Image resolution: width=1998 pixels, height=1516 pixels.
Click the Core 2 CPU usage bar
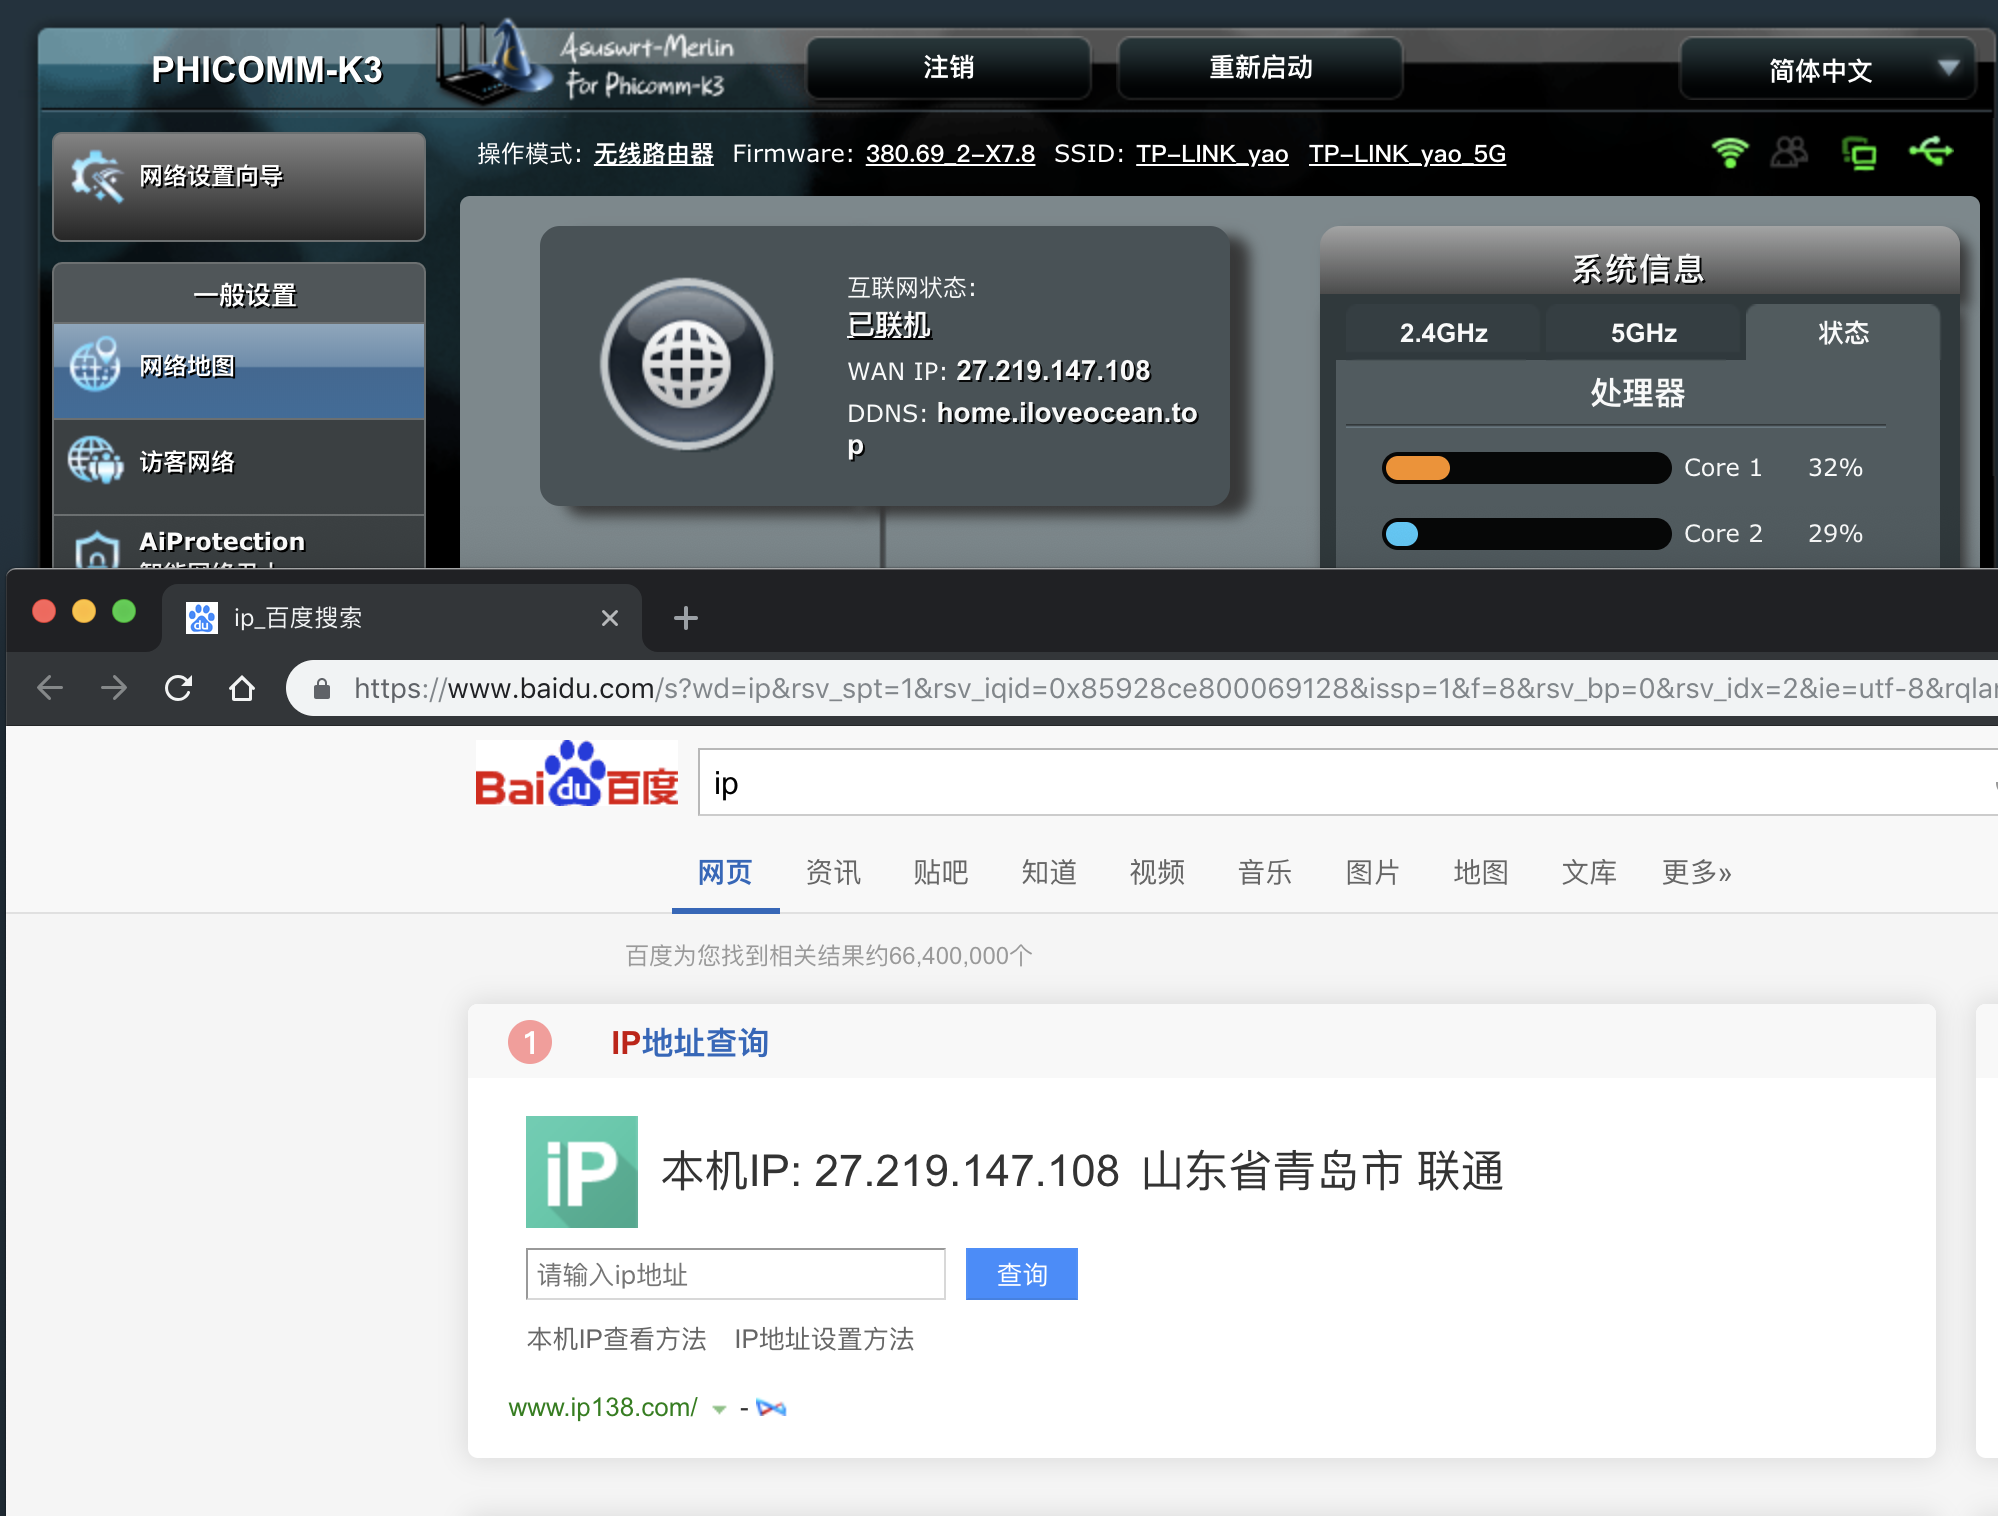(1526, 534)
